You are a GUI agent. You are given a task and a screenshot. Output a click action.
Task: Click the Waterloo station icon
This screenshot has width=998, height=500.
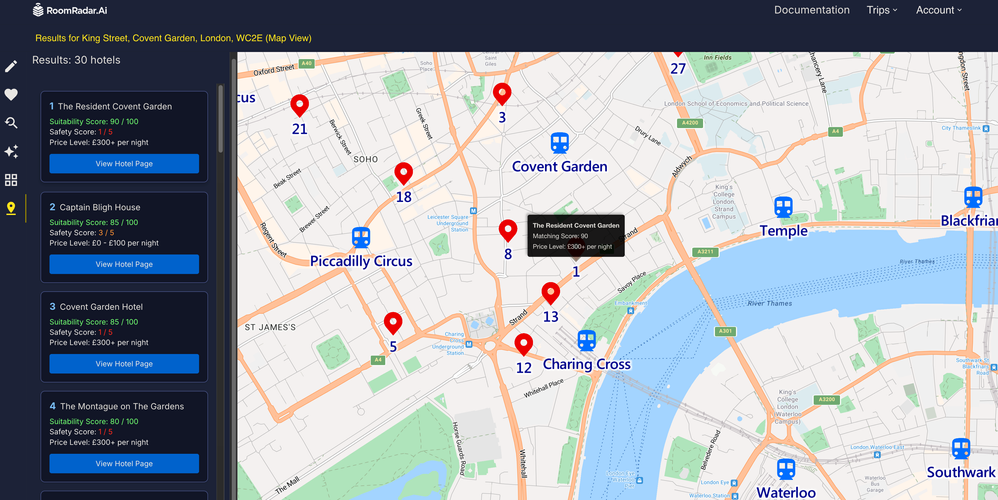pyautogui.click(x=786, y=469)
